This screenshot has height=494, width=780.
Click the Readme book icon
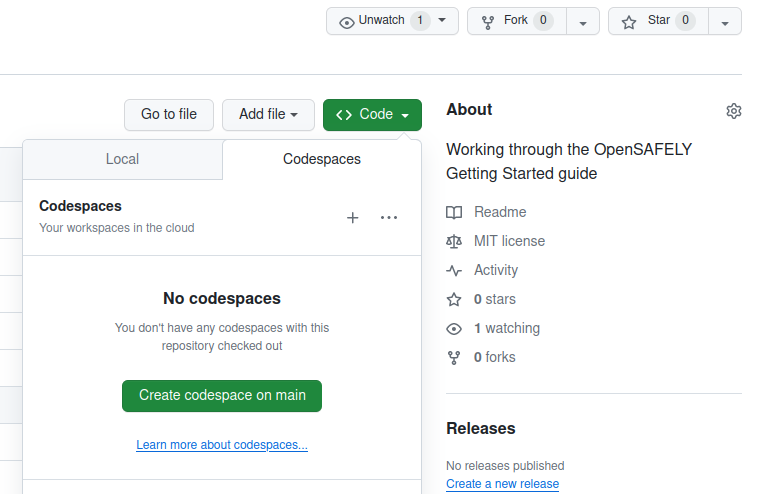click(x=454, y=212)
